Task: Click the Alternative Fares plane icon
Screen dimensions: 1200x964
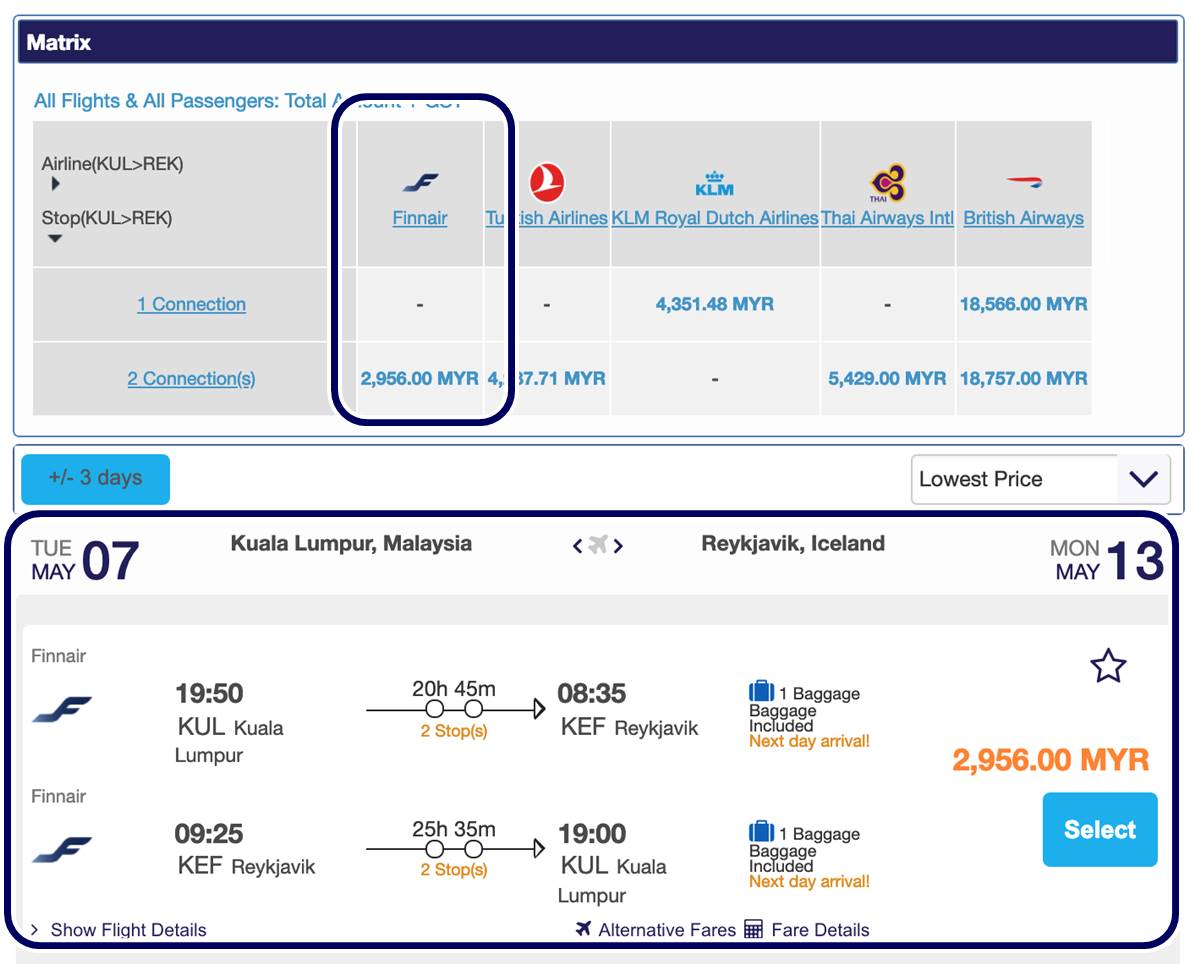Action: coord(585,930)
